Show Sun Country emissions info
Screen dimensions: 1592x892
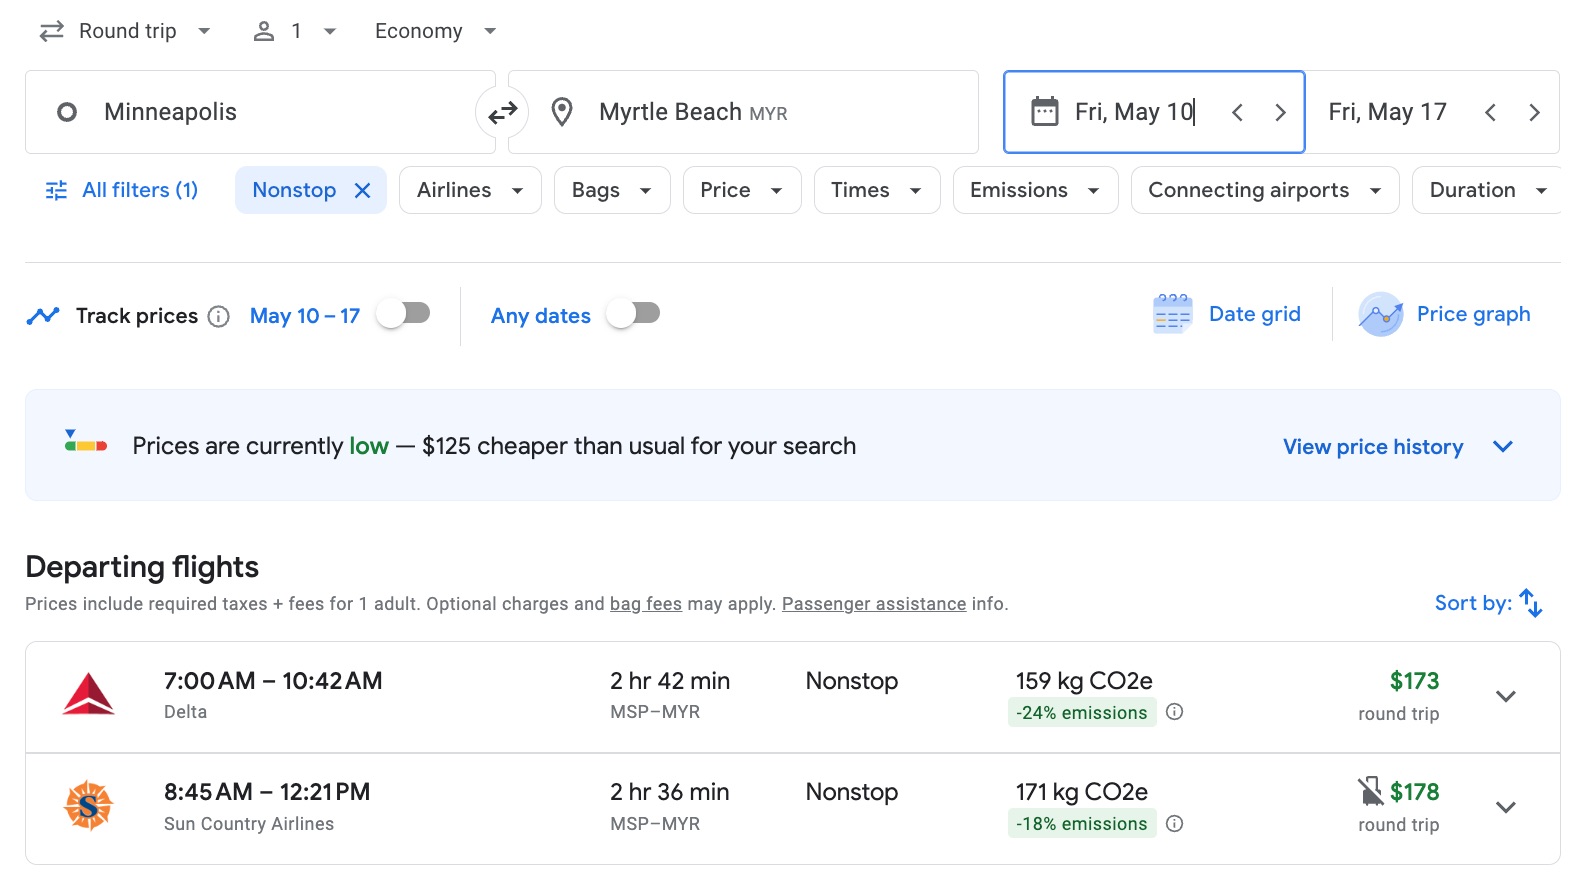point(1175,823)
